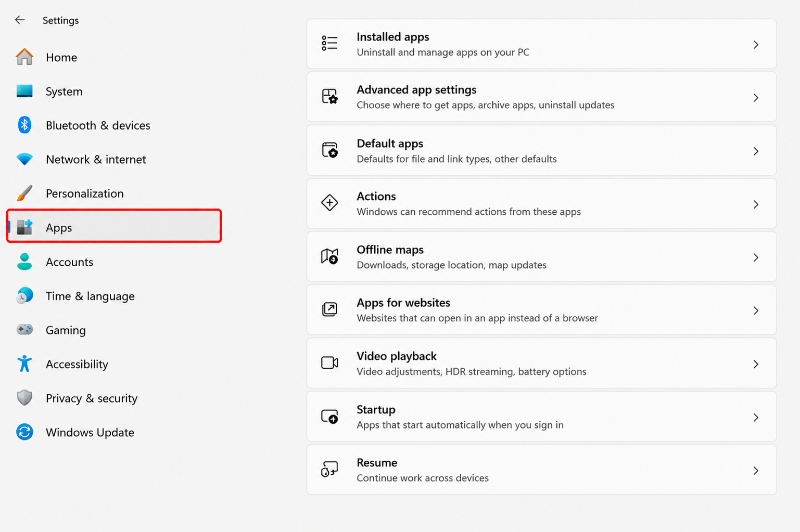This screenshot has height=532, width=800.
Task: Click 'Defaults for file and link types' text
Action: click(457, 159)
